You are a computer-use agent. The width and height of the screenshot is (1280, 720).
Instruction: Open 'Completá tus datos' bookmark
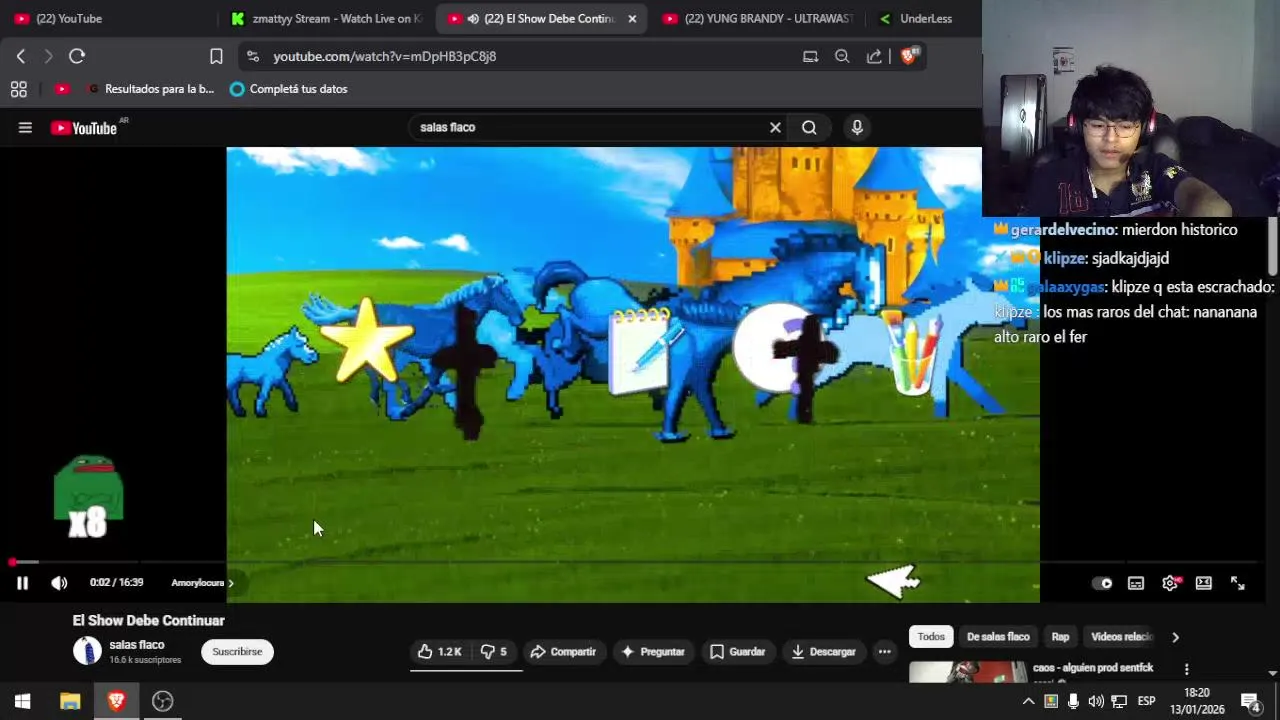tap(289, 89)
